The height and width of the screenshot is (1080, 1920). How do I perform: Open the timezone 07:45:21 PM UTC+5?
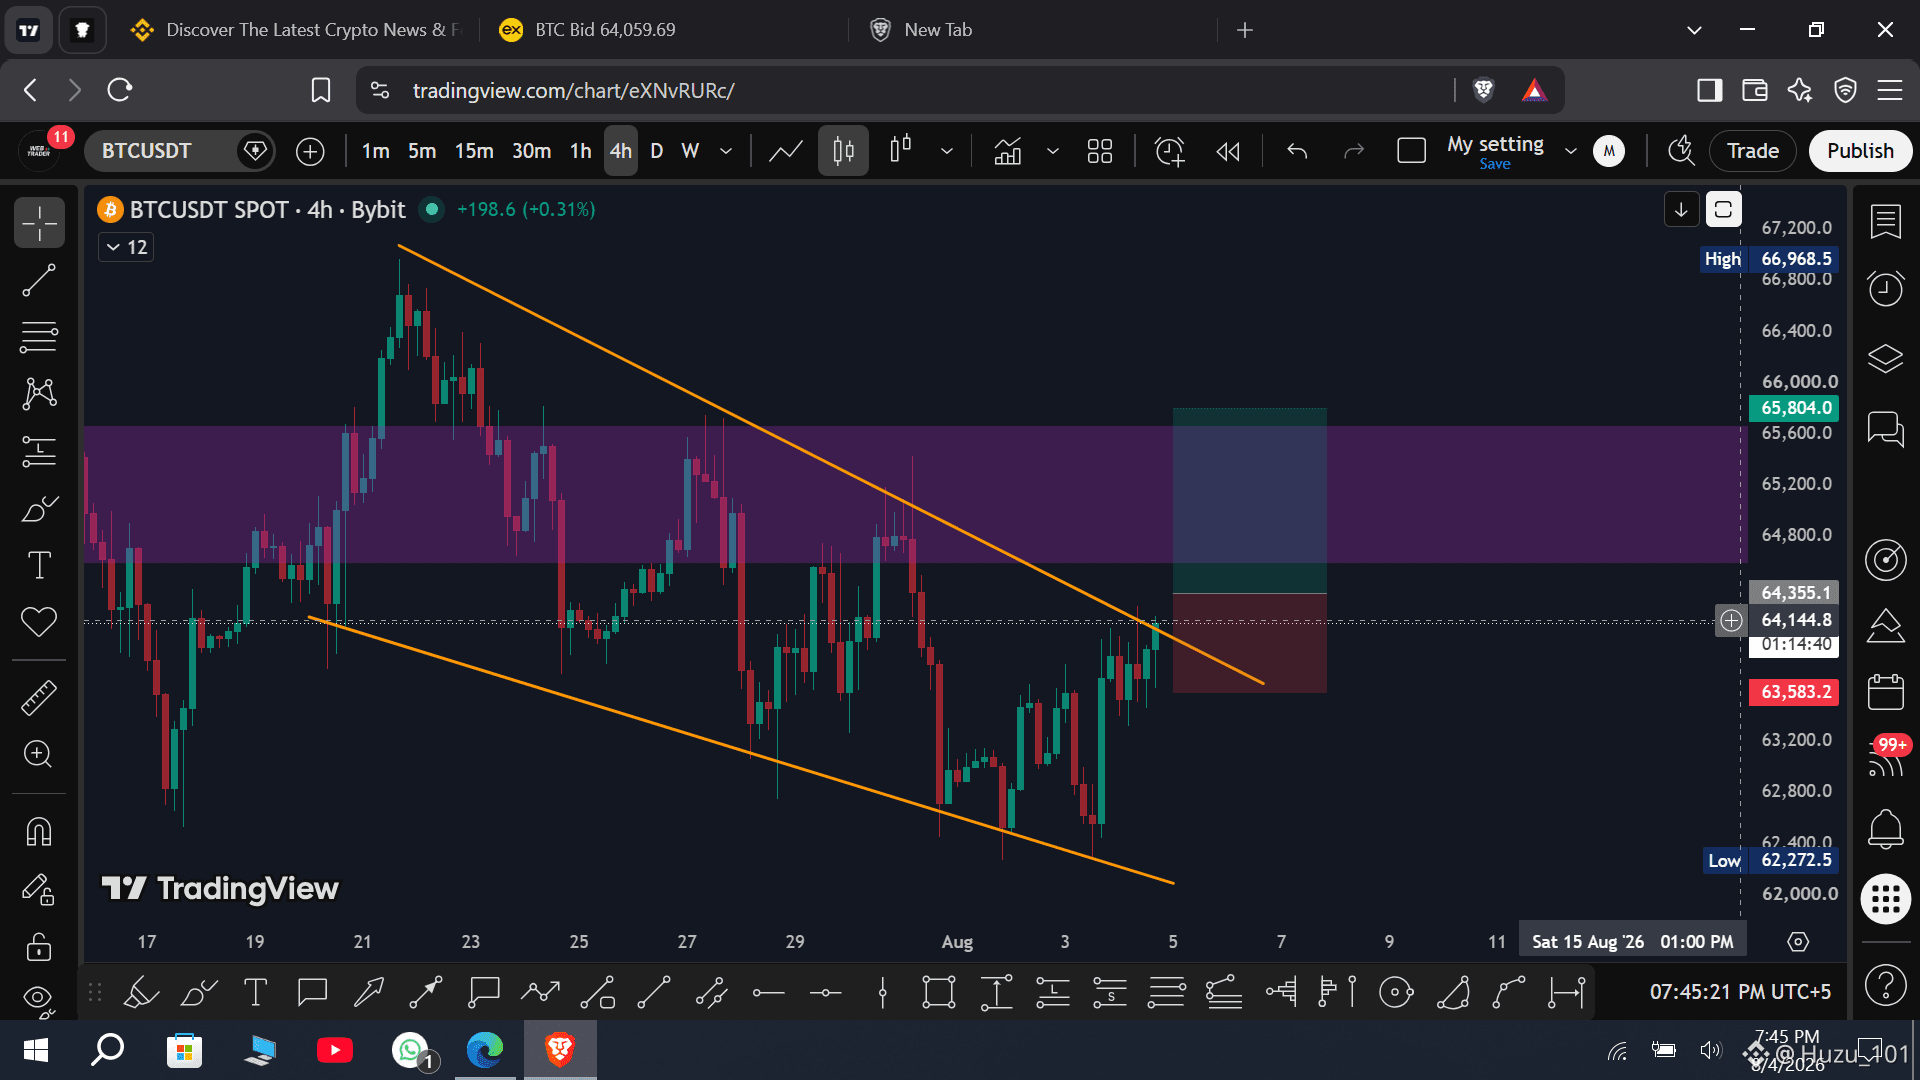click(1740, 992)
